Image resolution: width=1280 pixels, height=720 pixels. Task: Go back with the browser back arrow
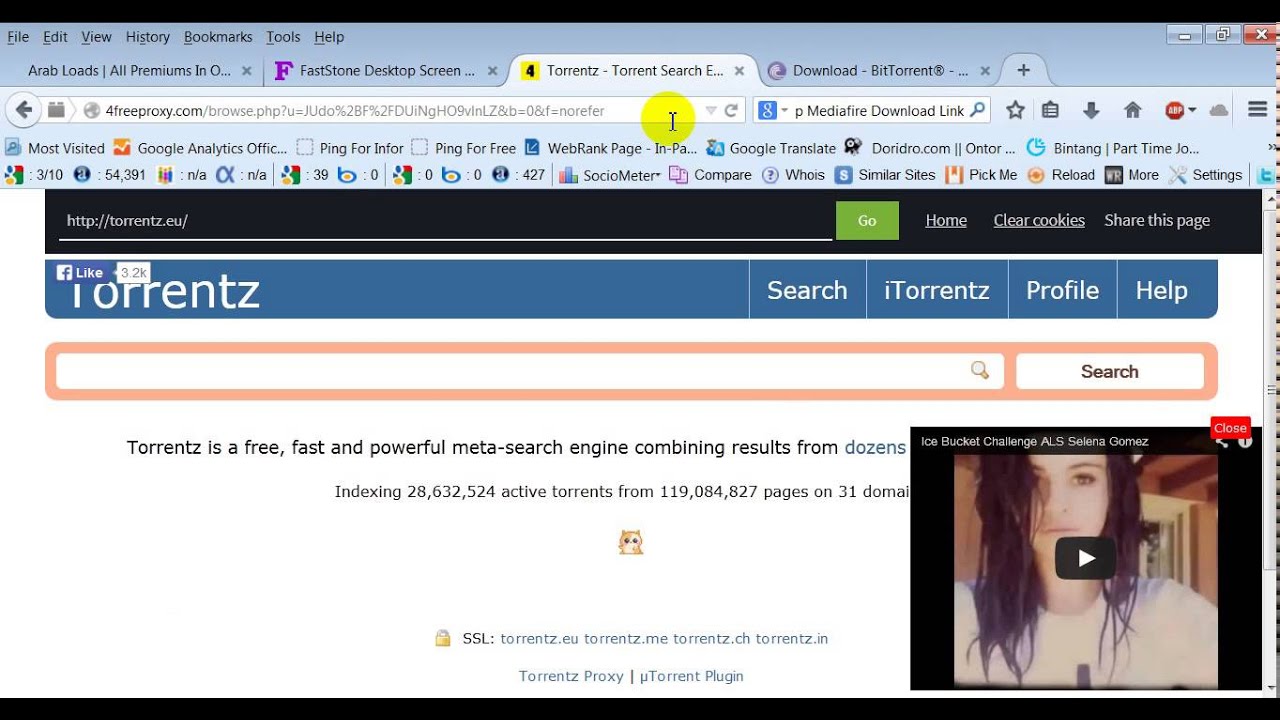pyautogui.click(x=24, y=110)
